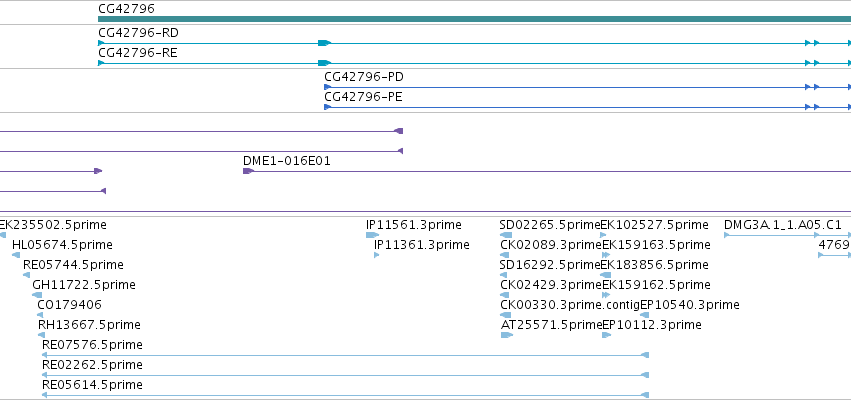This screenshot has height=400, width=851.
Task: Open the EP10540.3prime EST label
Action: 690,304
